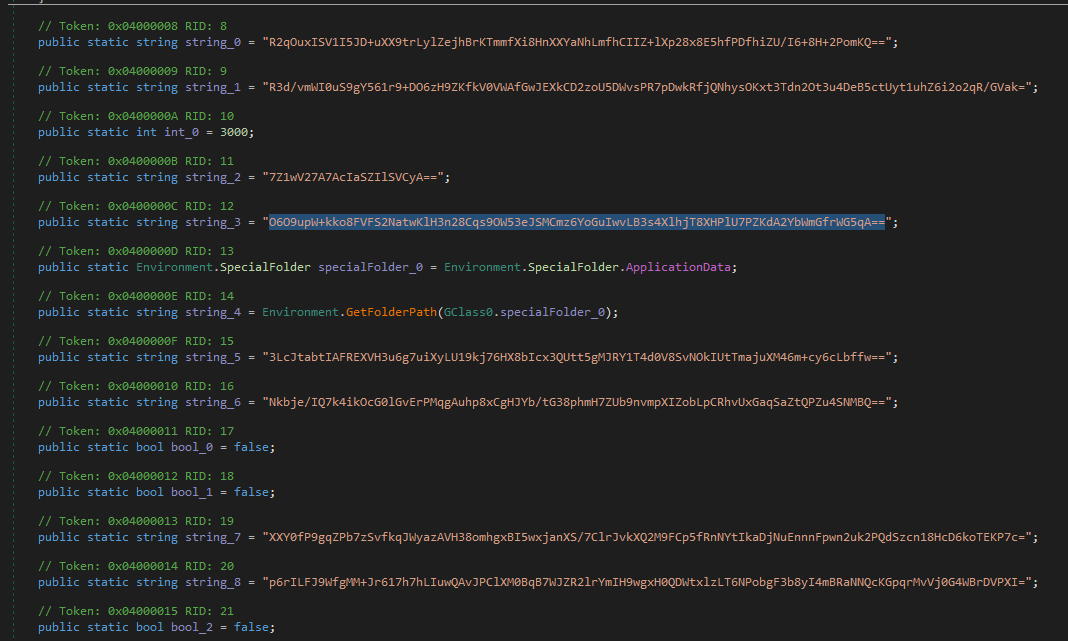Click the string_1 field name
1068x641 pixels.
point(213,87)
